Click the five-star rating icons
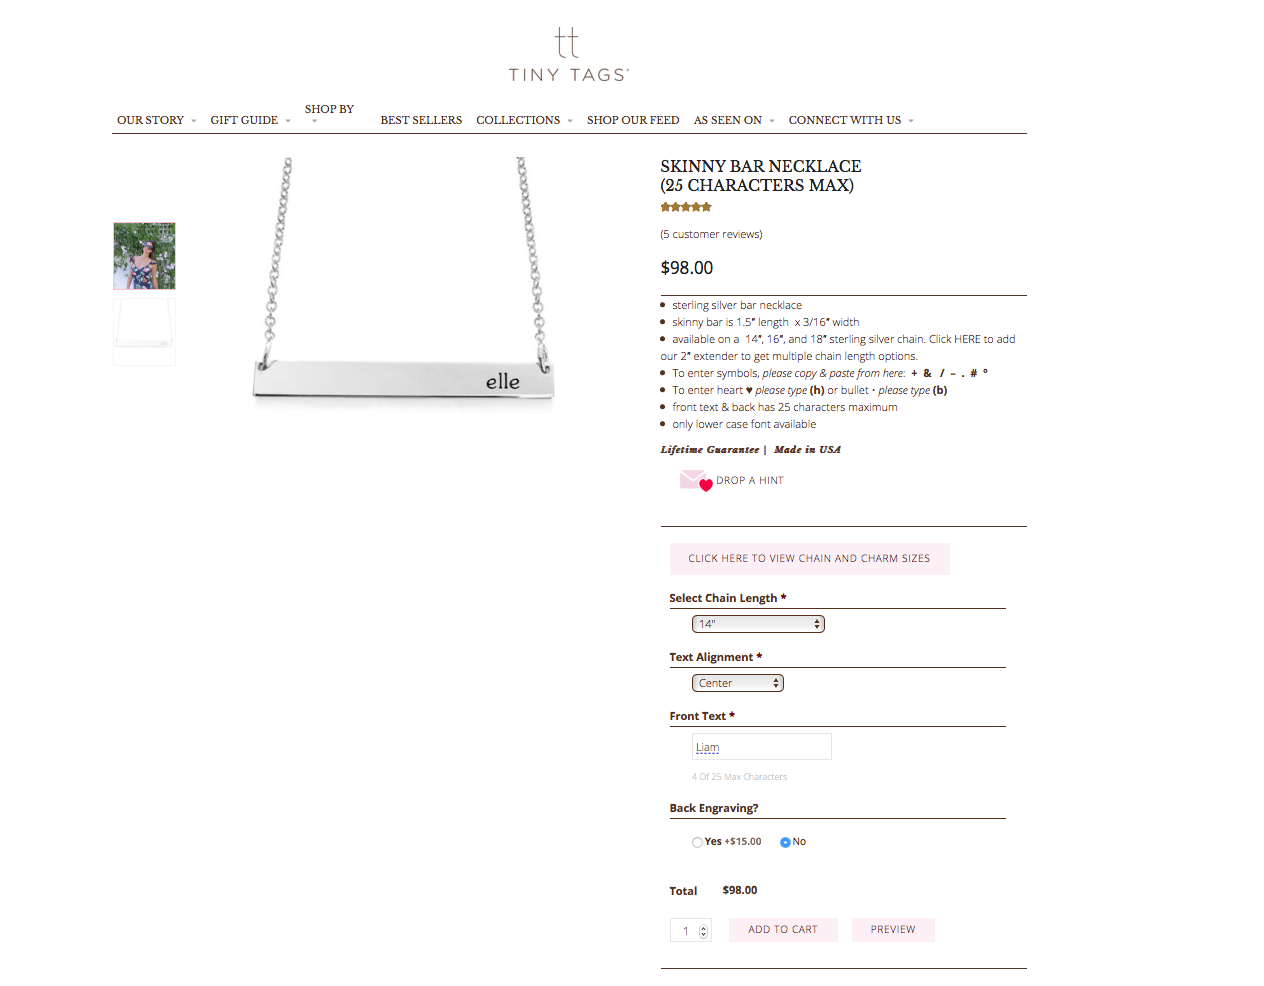1264x986 pixels. (x=686, y=207)
